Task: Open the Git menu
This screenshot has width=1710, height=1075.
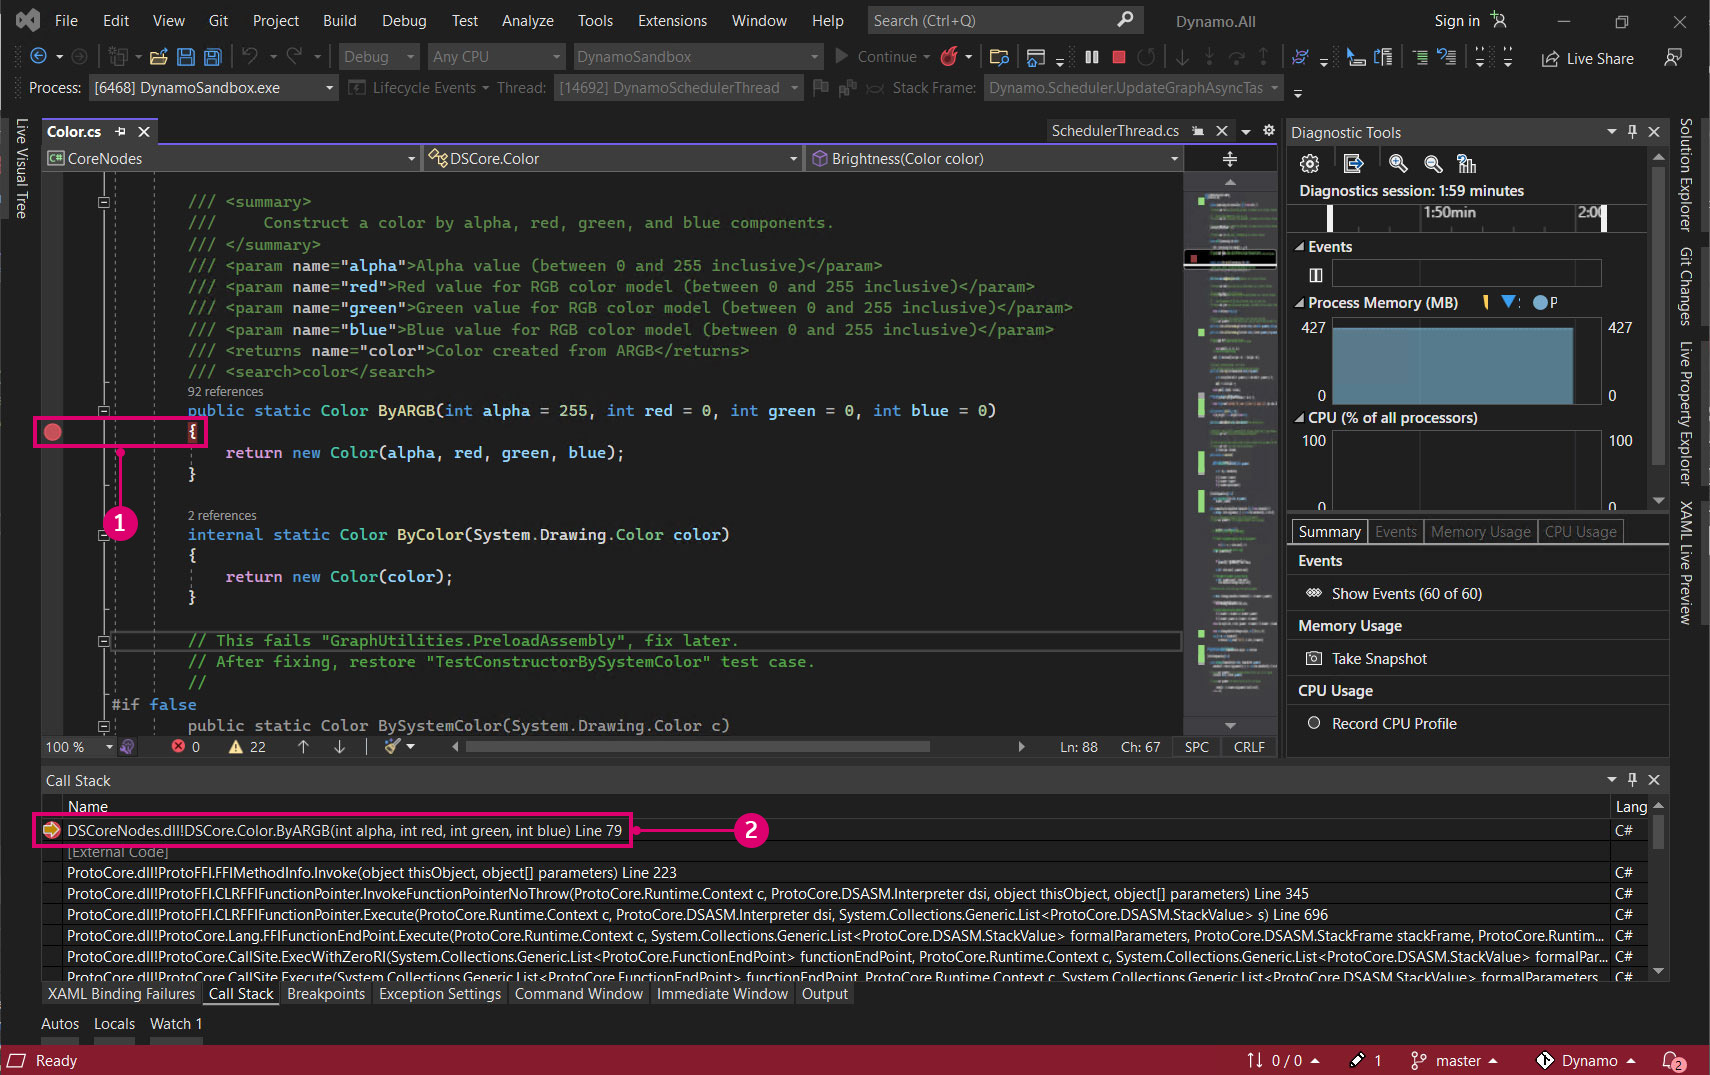Action: click(218, 20)
